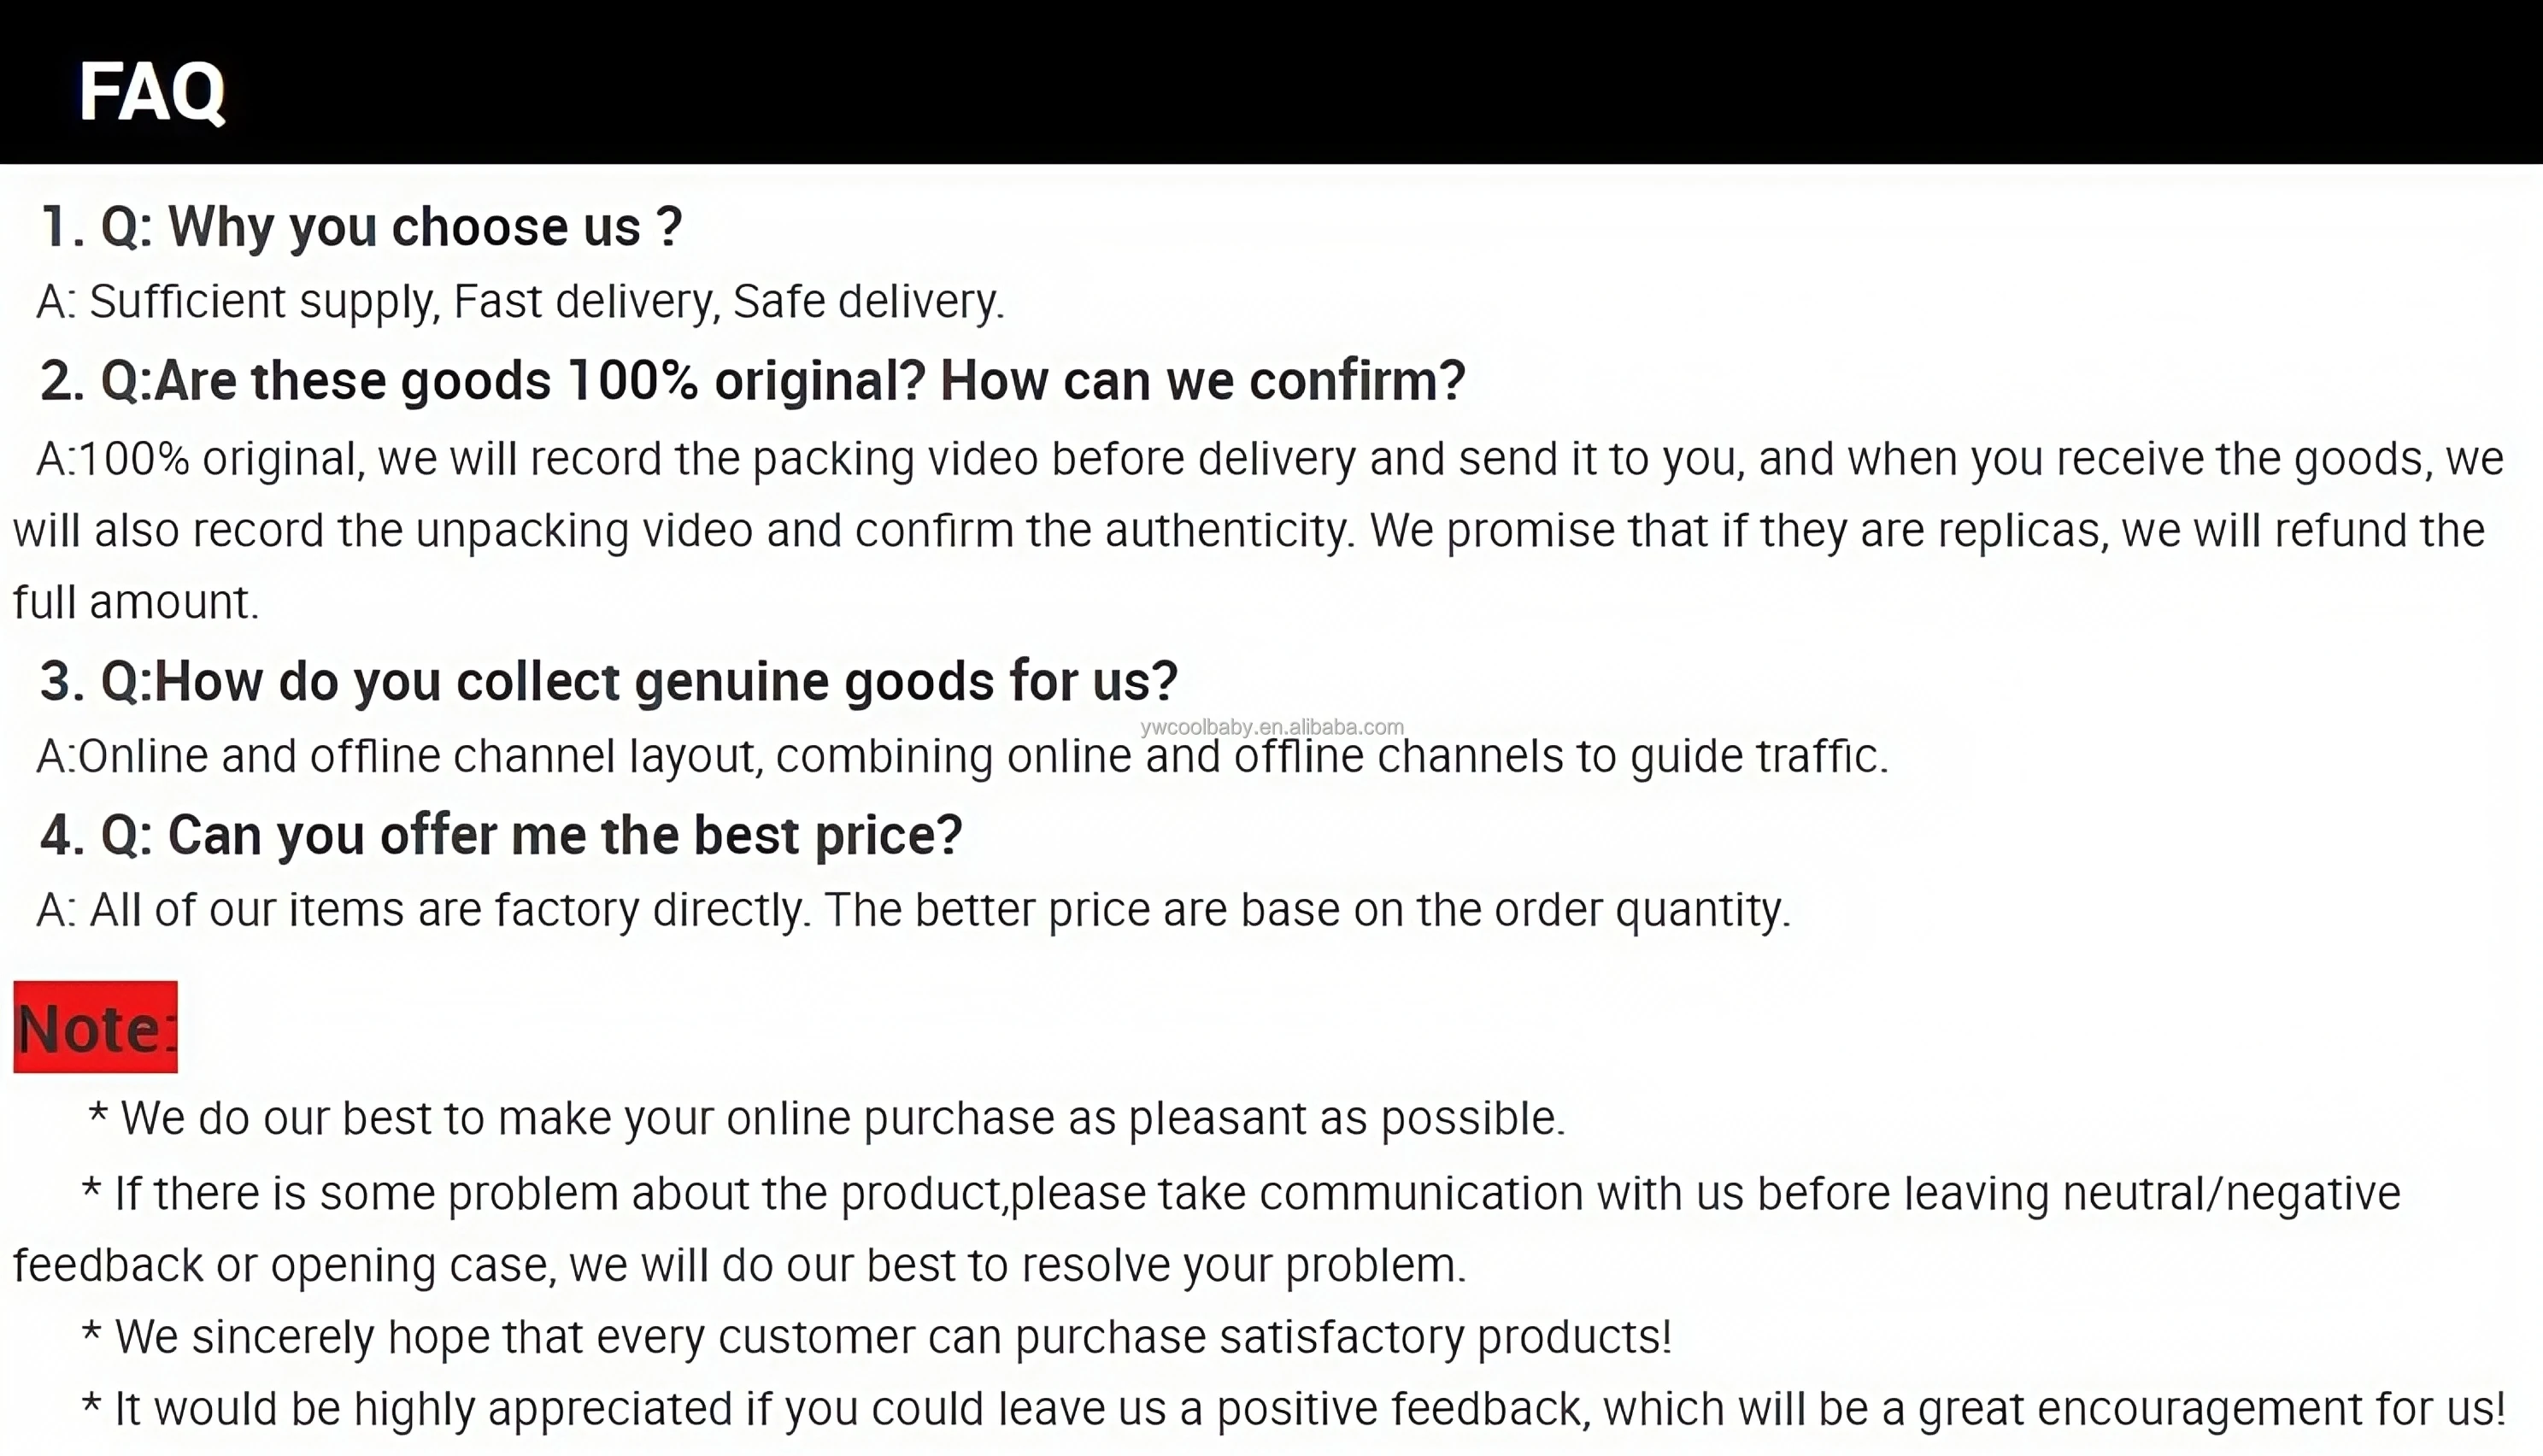2543x1456 pixels.
Task: Click the answer about online and offline channels
Action: [x=962, y=756]
